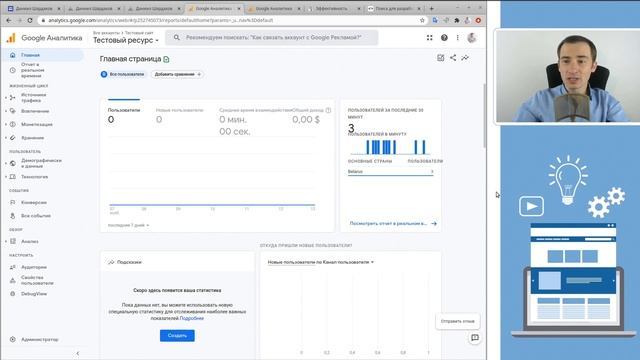Click the red Opera-style extension icon
Image resolution: width=640 pixels, height=360 pixels.
(478, 20)
